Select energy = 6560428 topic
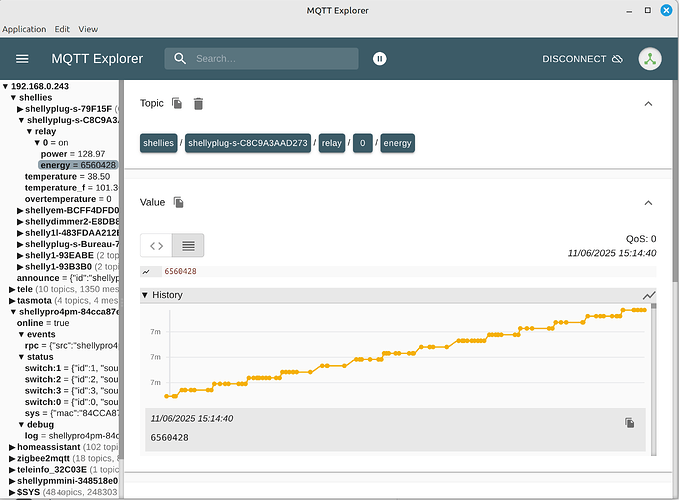679x500 pixels. coord(78,165)
